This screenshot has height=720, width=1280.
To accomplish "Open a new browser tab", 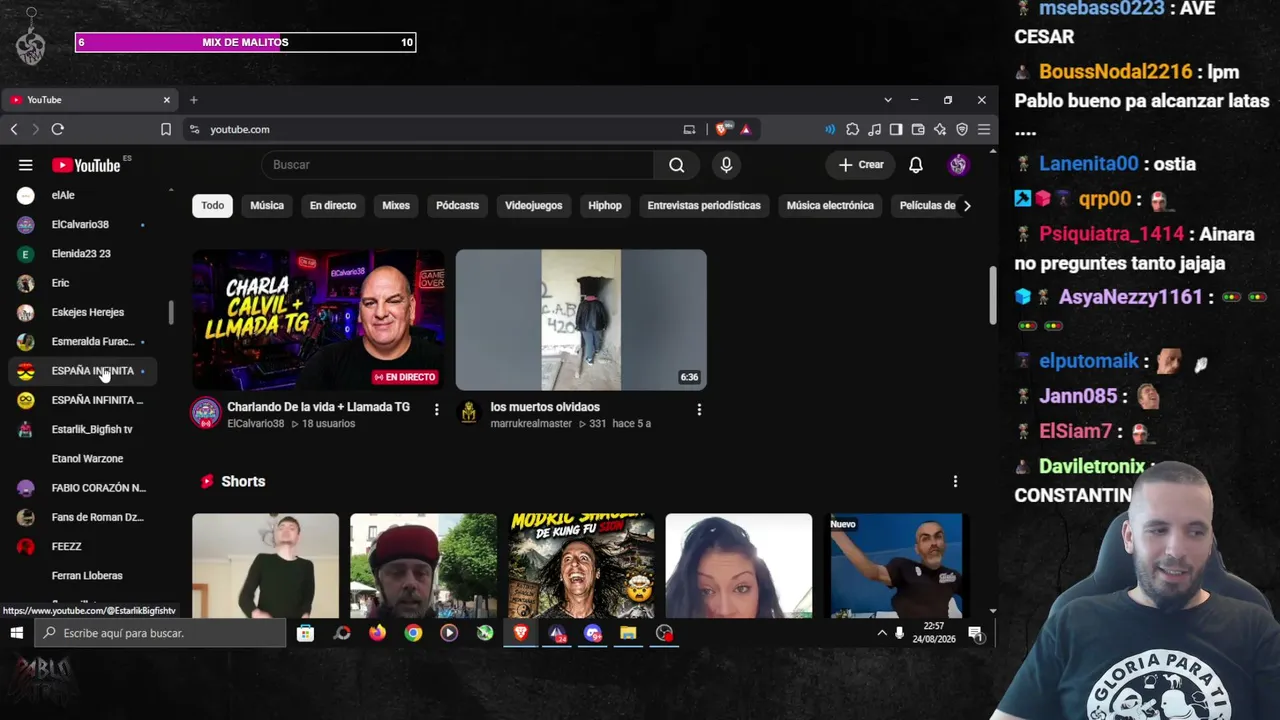I will (194, 100).
